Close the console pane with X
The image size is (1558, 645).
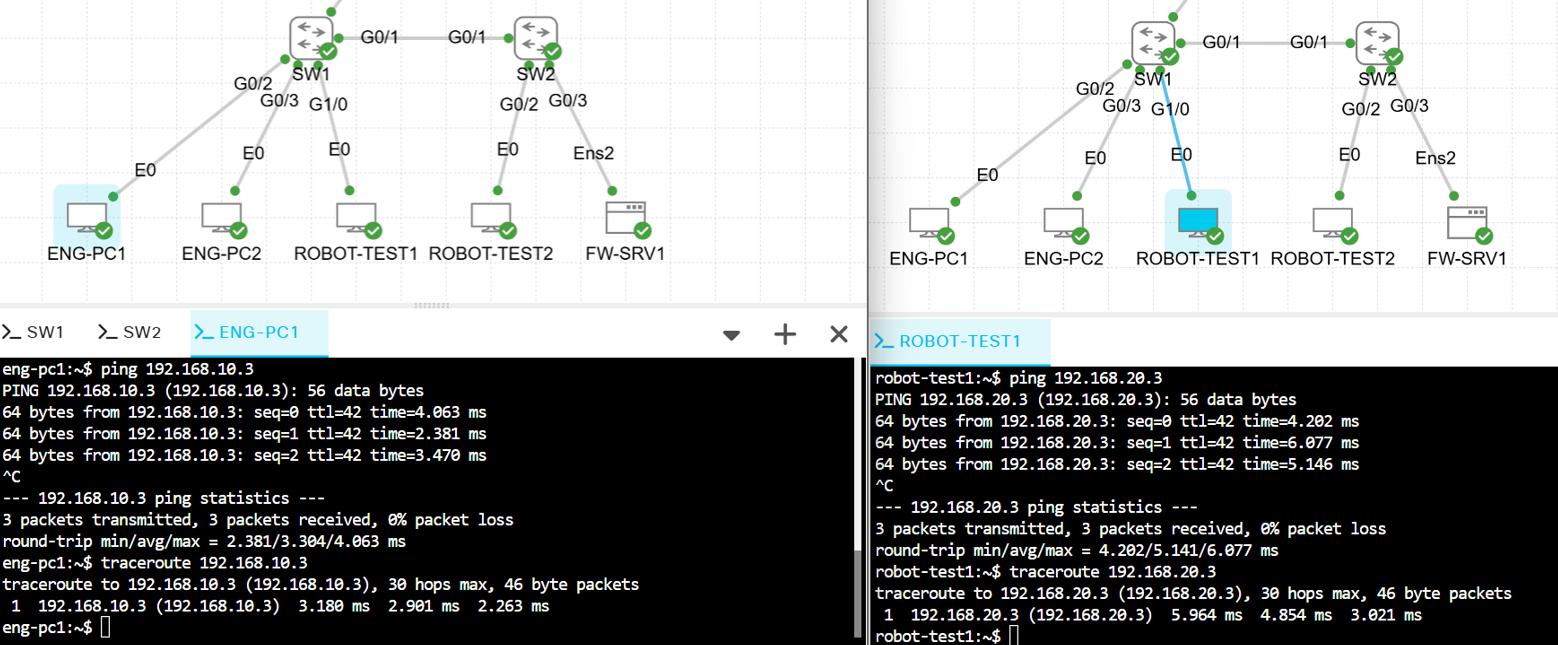coord(839,334)
